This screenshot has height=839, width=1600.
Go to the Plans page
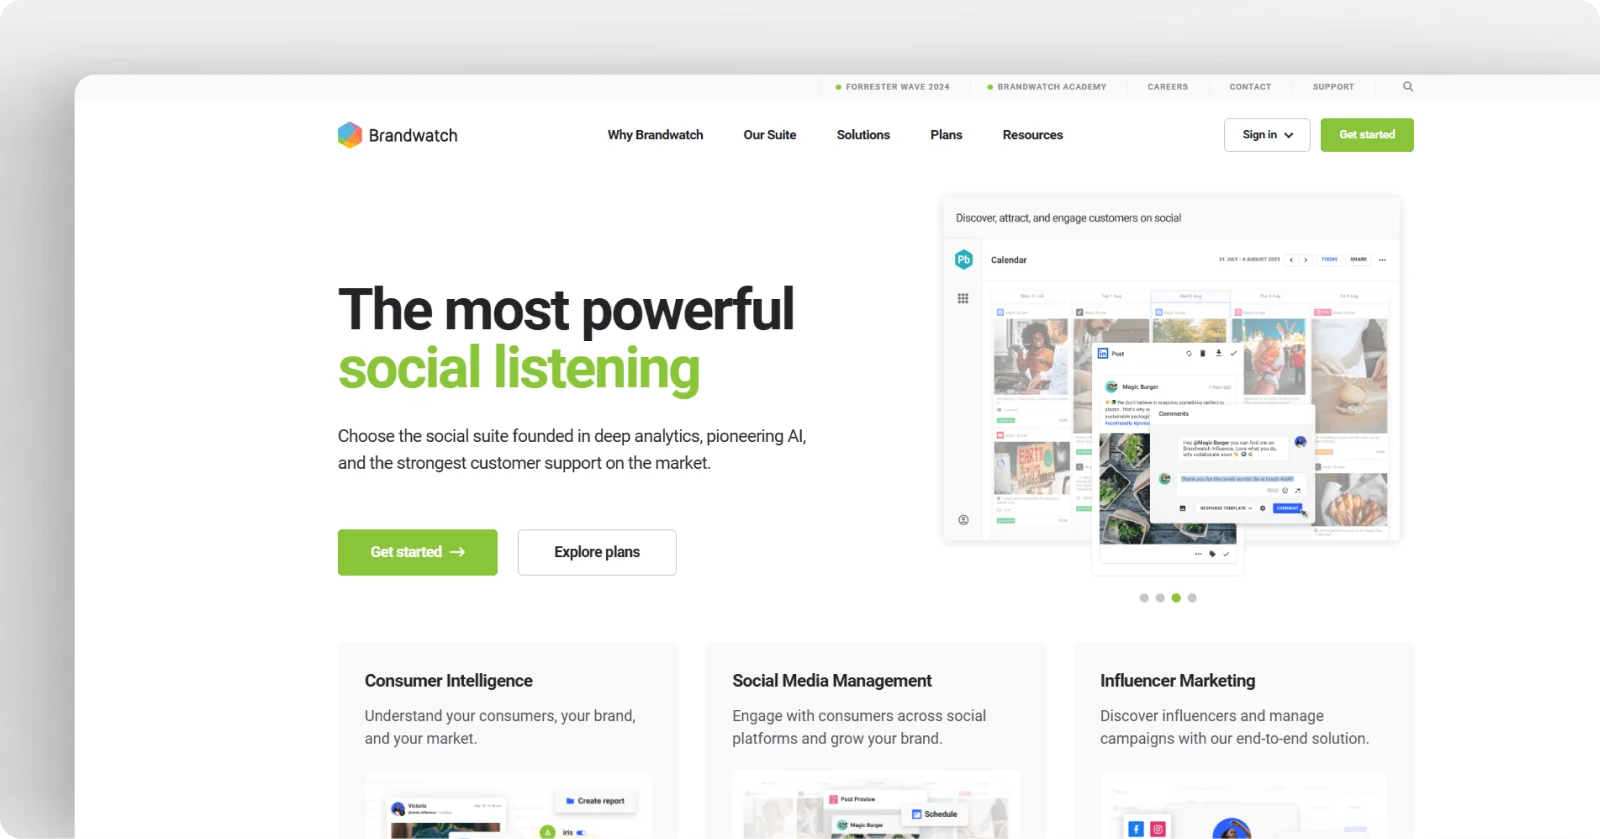tap(946, 135)
